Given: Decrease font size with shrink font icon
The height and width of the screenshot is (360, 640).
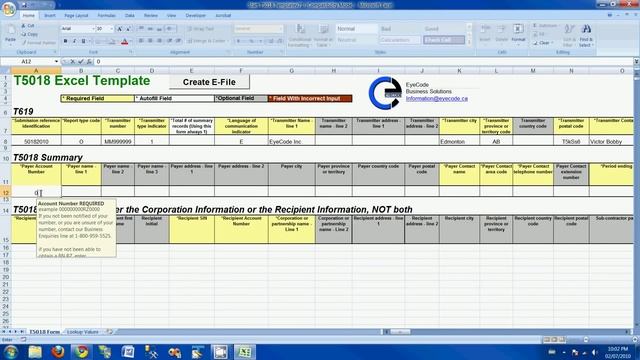Looking at the screenshot, I should pos(128,29).
